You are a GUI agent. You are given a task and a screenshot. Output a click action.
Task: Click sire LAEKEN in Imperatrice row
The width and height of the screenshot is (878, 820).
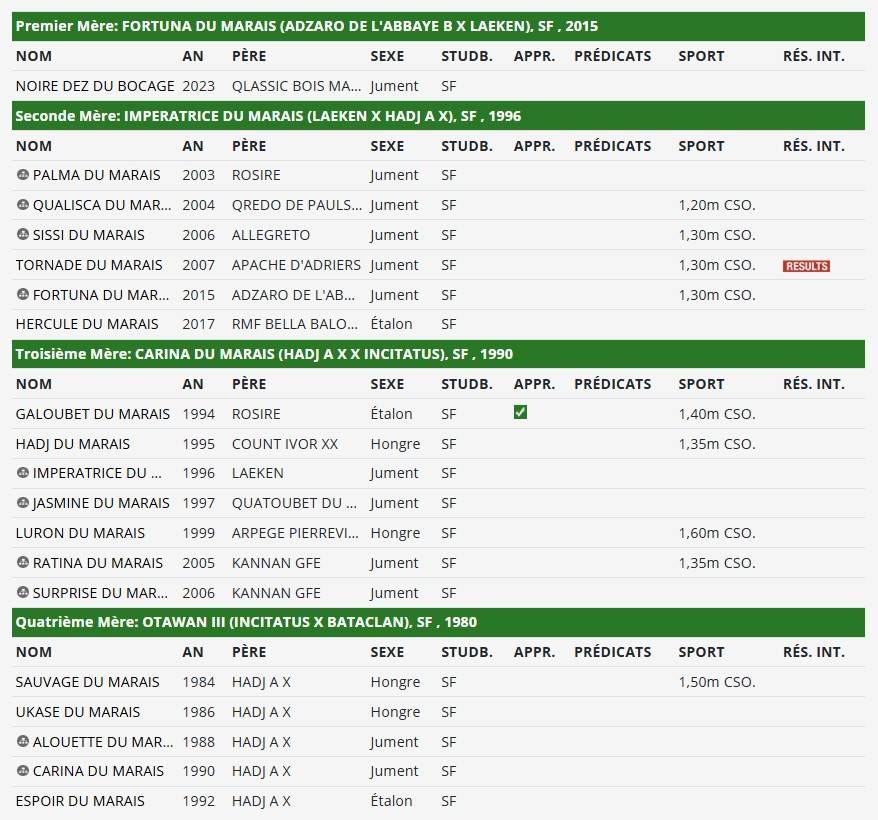(x=258, y=473)
